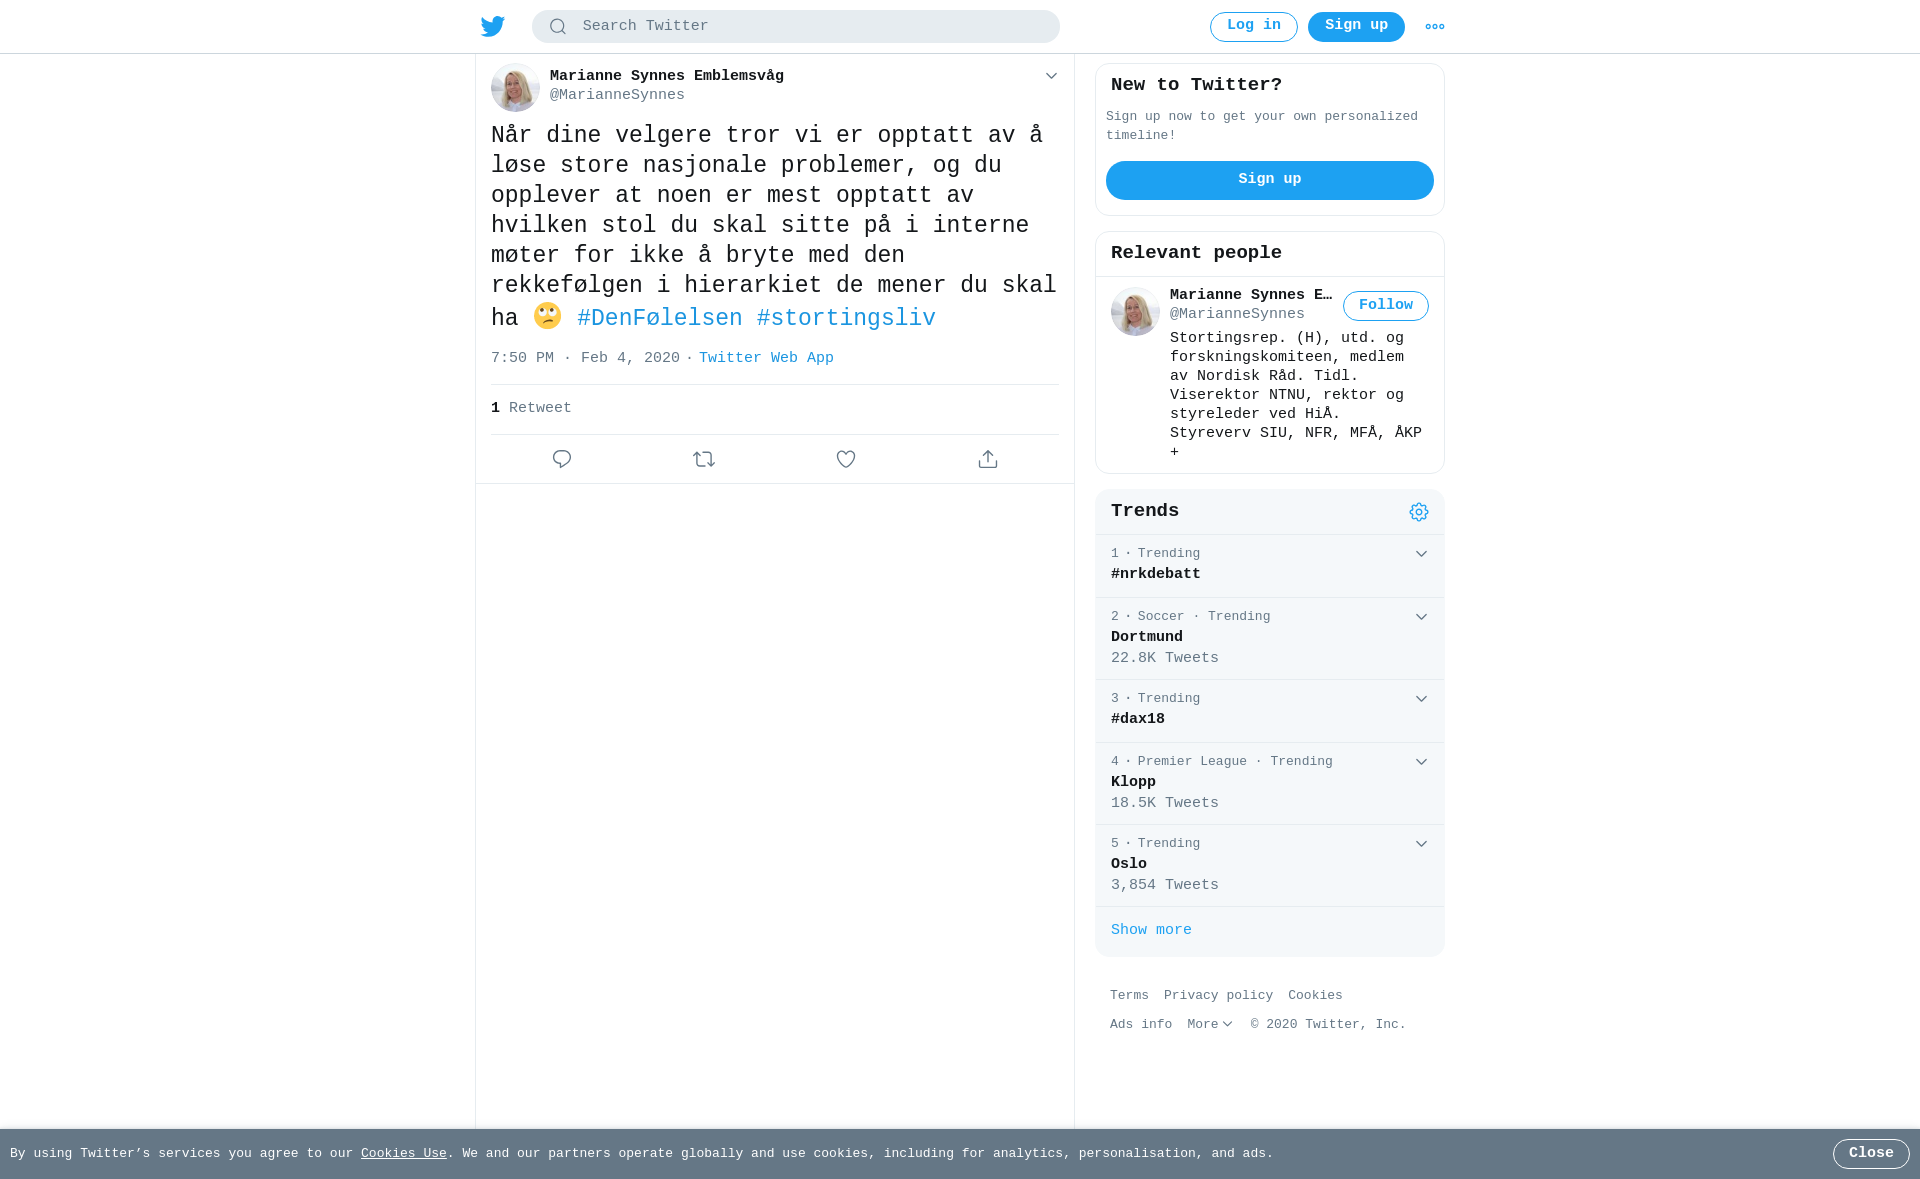Follow Marianne Synnes Emblemsvåg
Image resolution: width=1920 pixels, height=1179 pixels.
tap(1385, 306)
